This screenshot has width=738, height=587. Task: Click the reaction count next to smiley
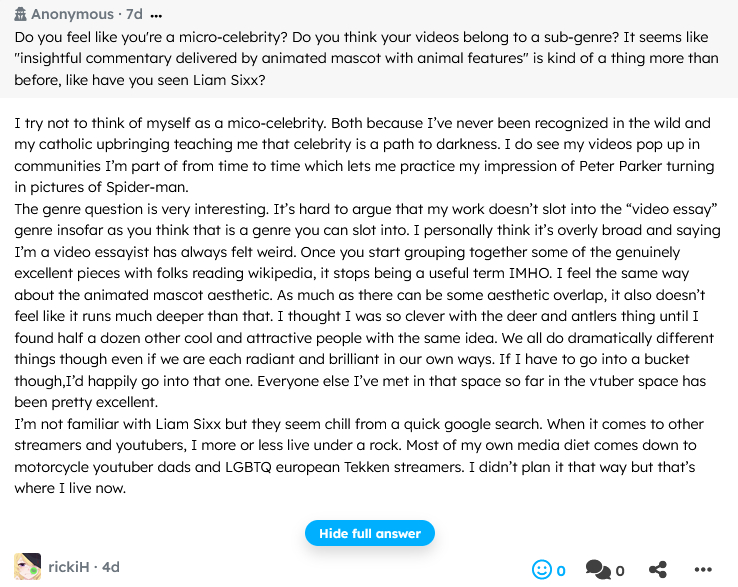[561, 571]
